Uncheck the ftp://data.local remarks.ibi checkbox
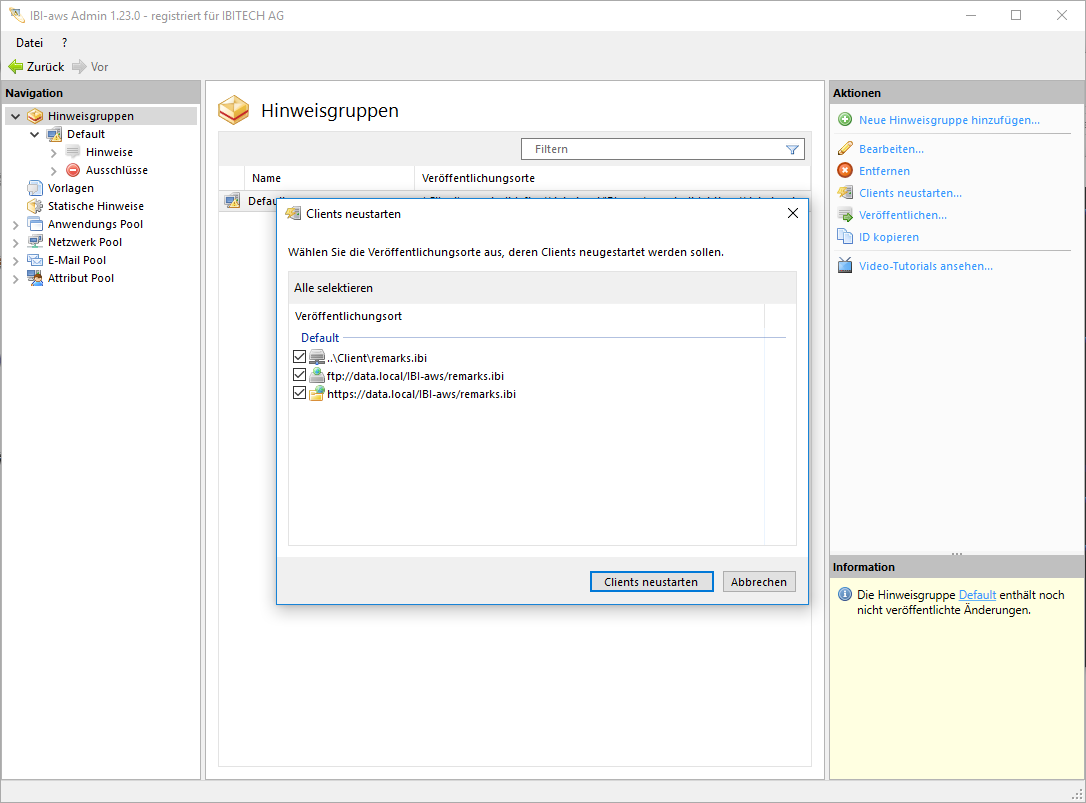Screen dimensions: 1086x803 (x=299, y=375)
